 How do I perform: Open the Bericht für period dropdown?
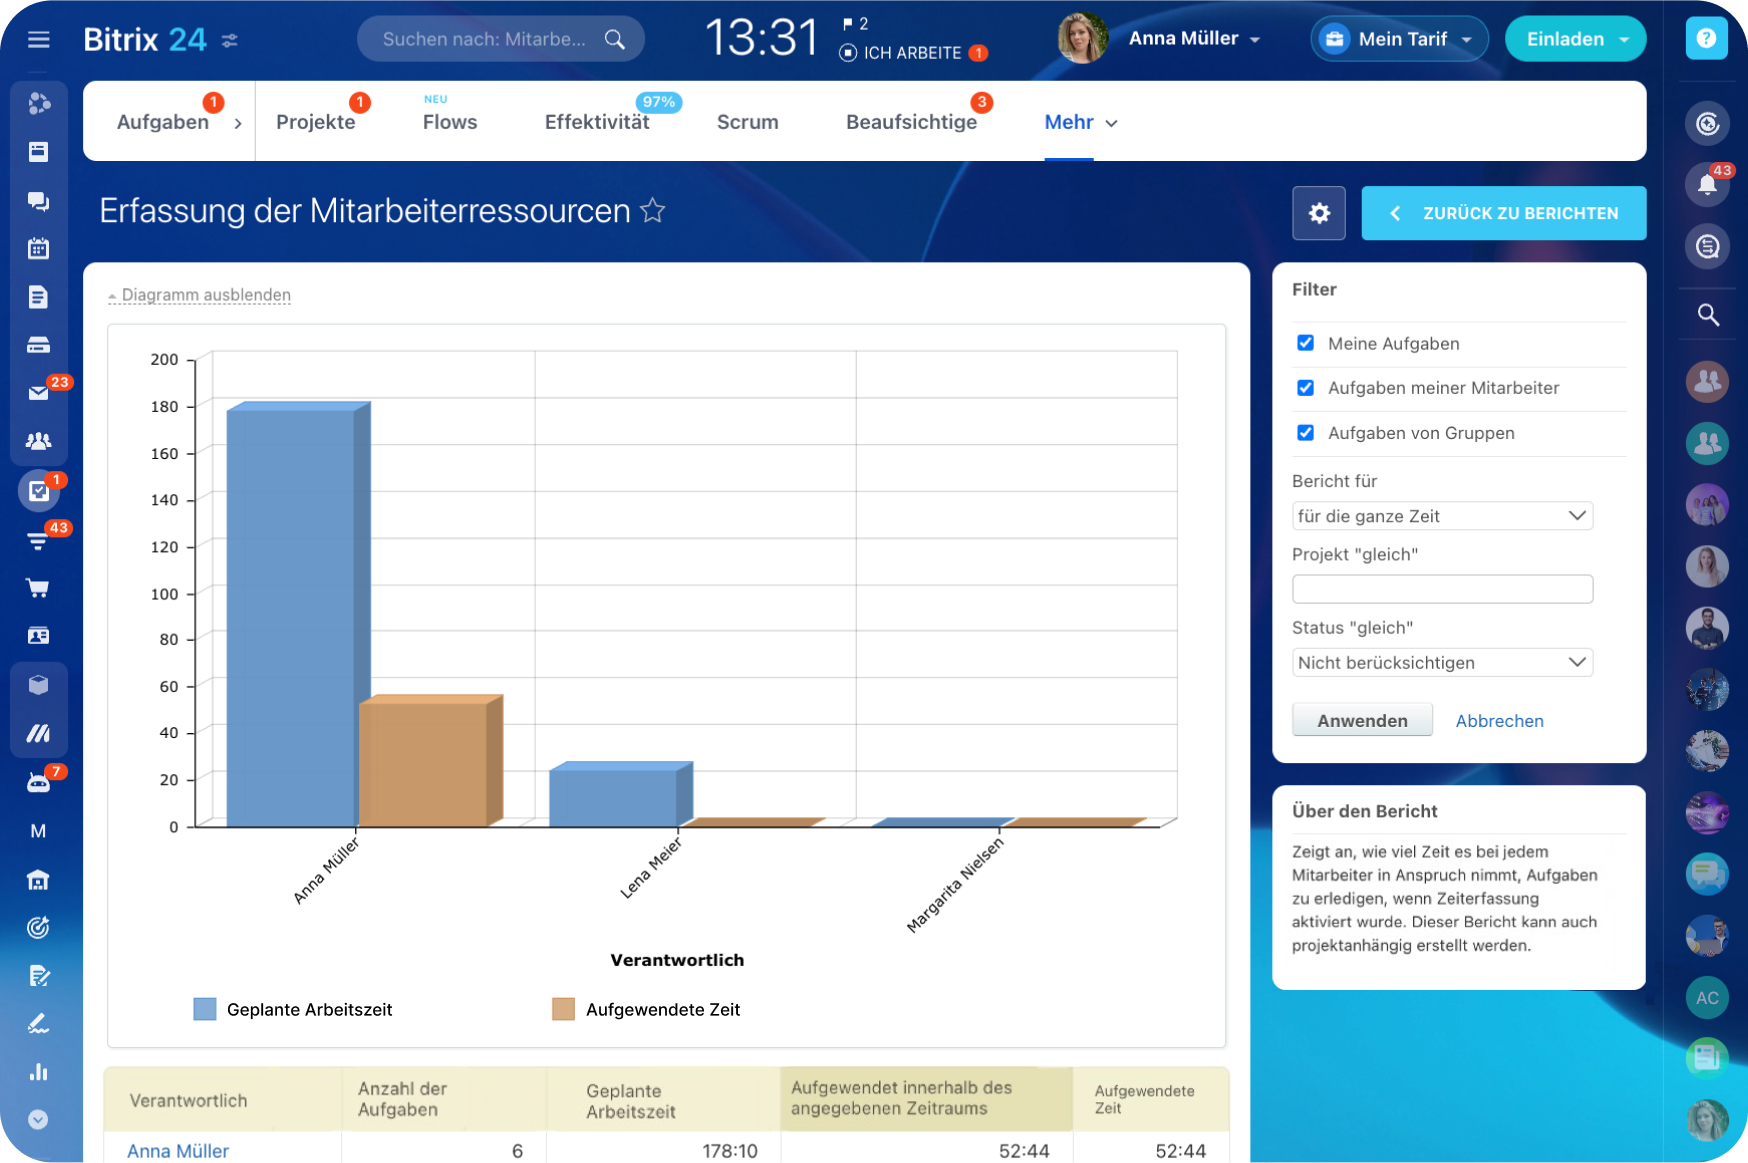(1441, 516)
